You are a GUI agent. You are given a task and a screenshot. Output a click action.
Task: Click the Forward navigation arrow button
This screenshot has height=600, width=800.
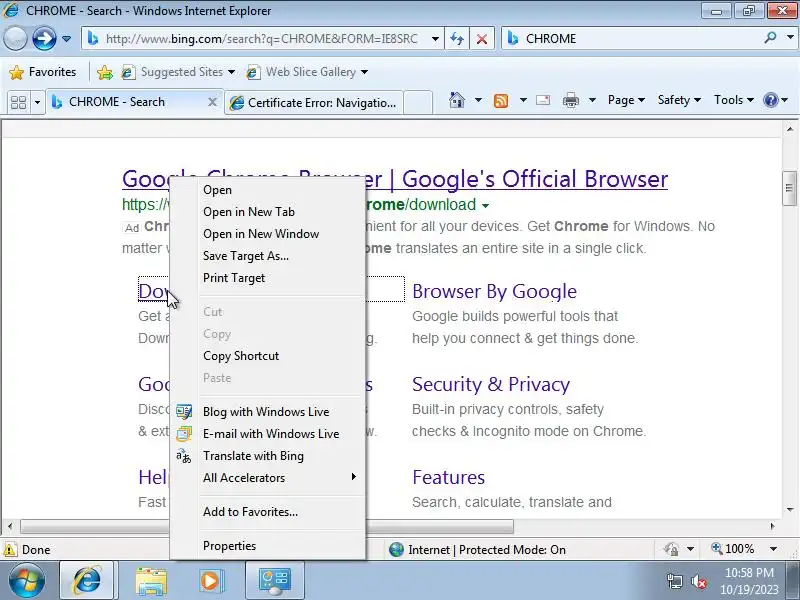[x=44, y=38]
